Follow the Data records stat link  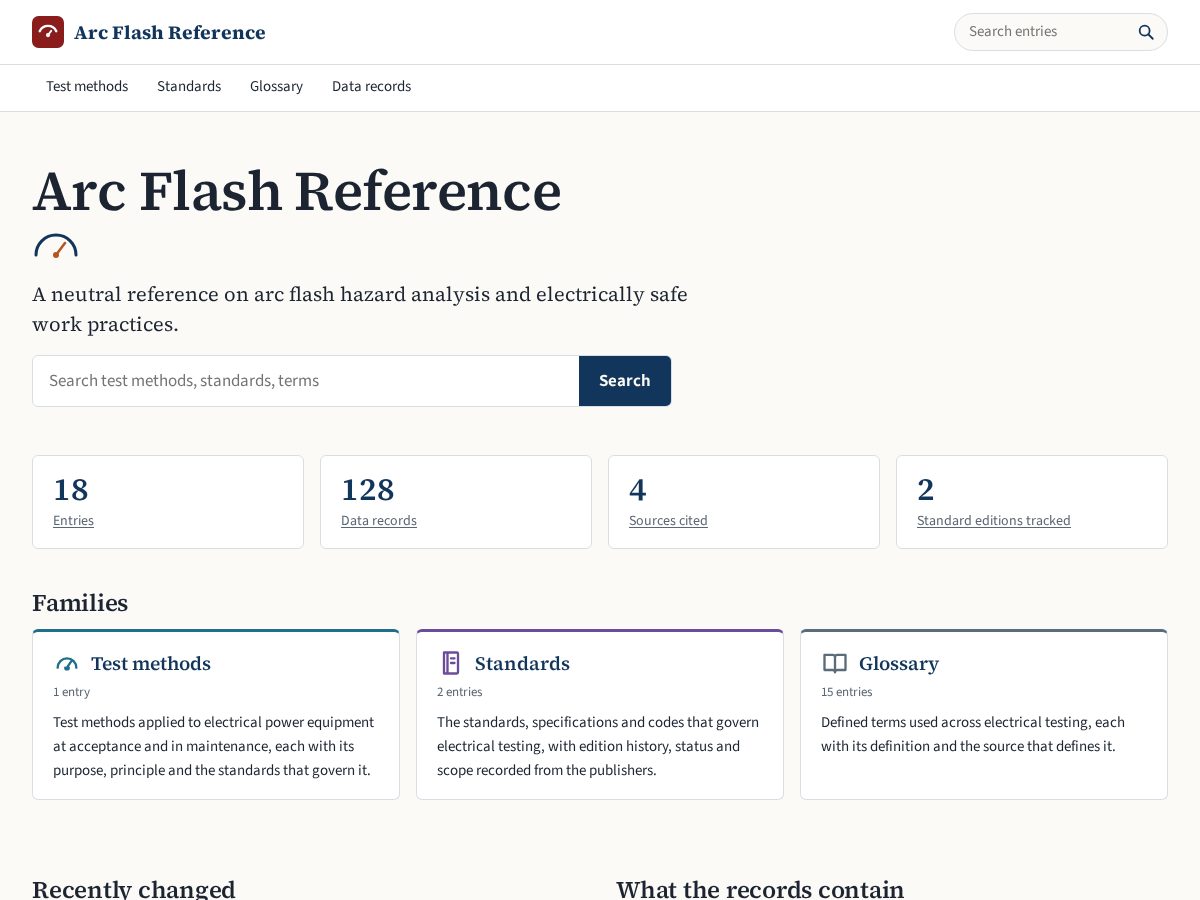coord(379,521)
